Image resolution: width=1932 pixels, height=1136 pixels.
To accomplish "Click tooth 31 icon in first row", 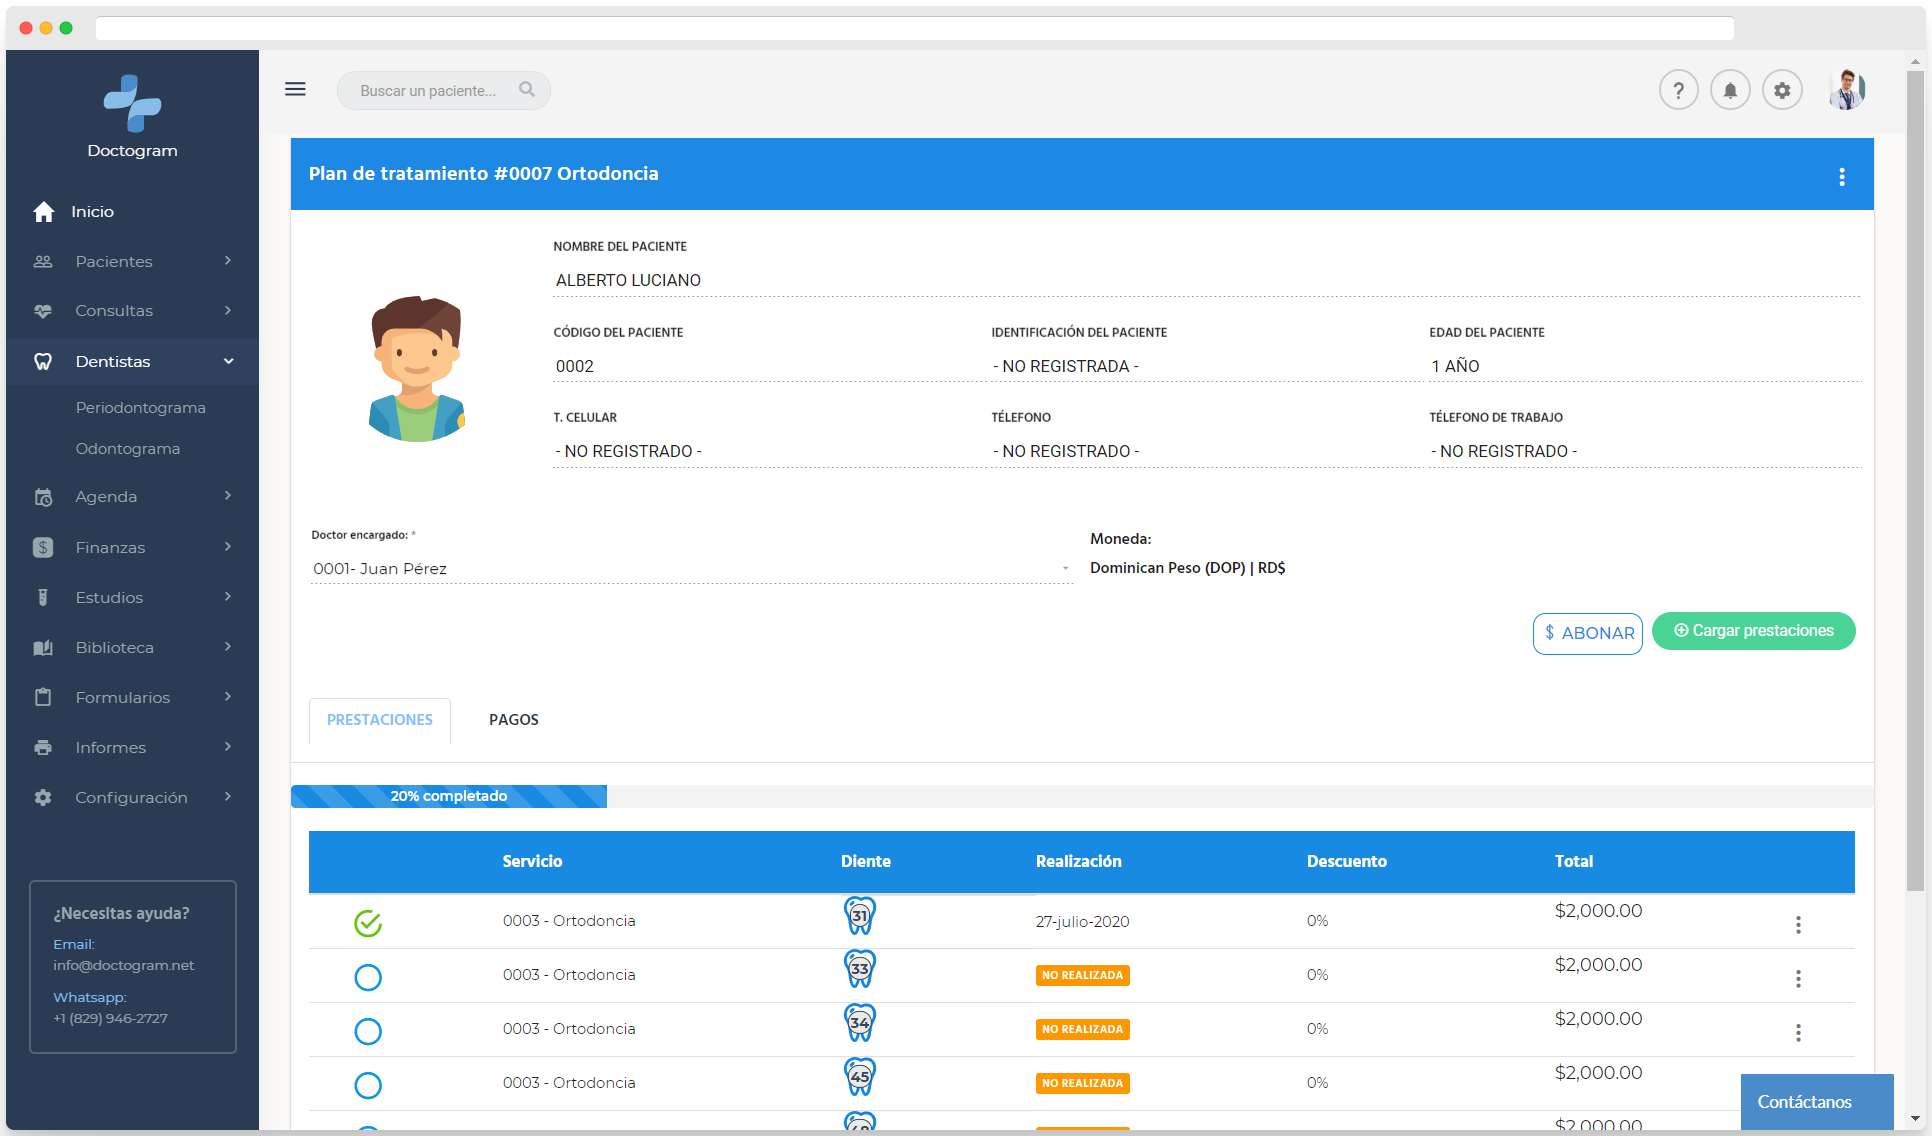I will pos(860,915).
